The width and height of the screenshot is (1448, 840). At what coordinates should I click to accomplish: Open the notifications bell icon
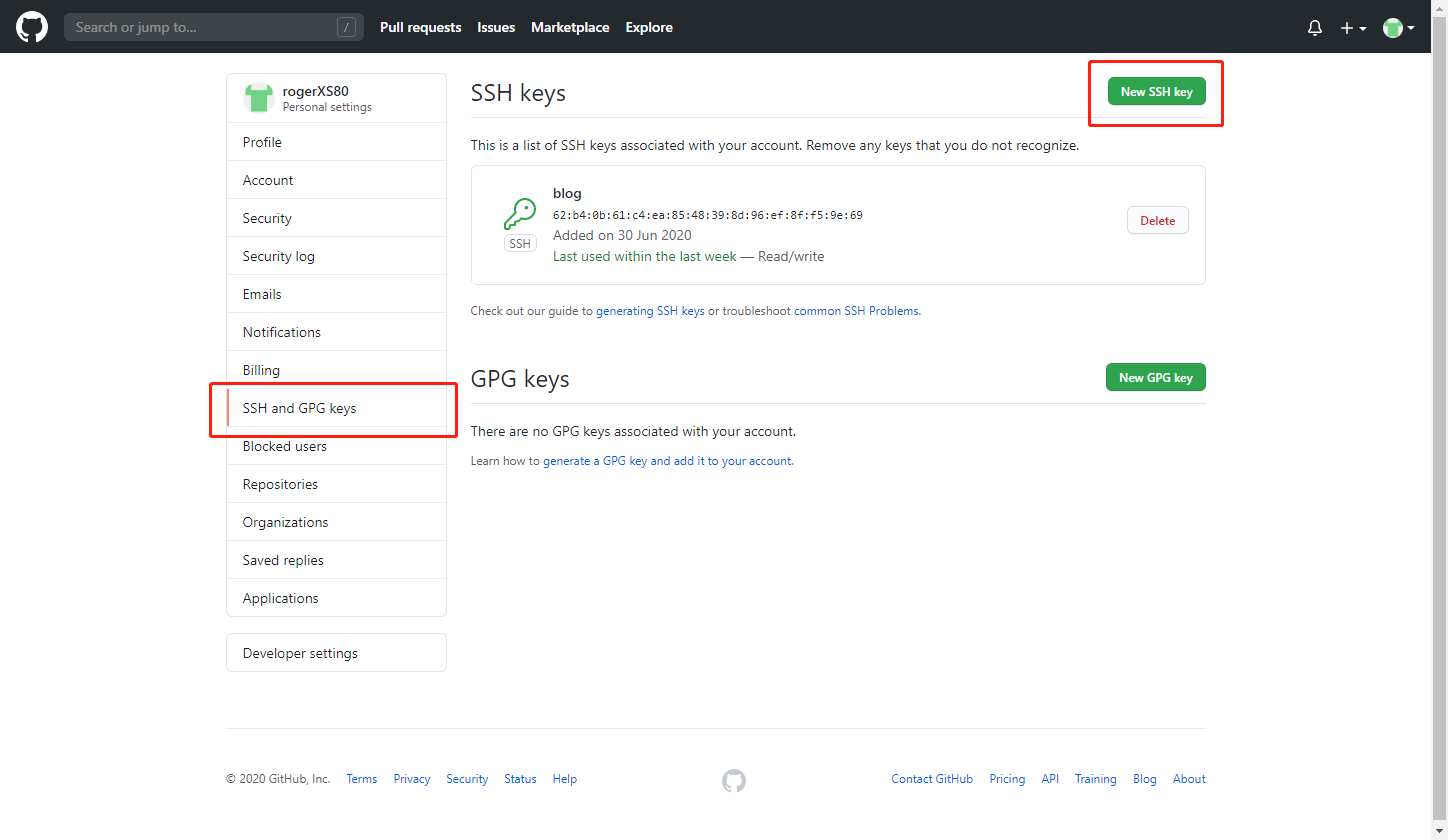click(x=1315, y=28)
